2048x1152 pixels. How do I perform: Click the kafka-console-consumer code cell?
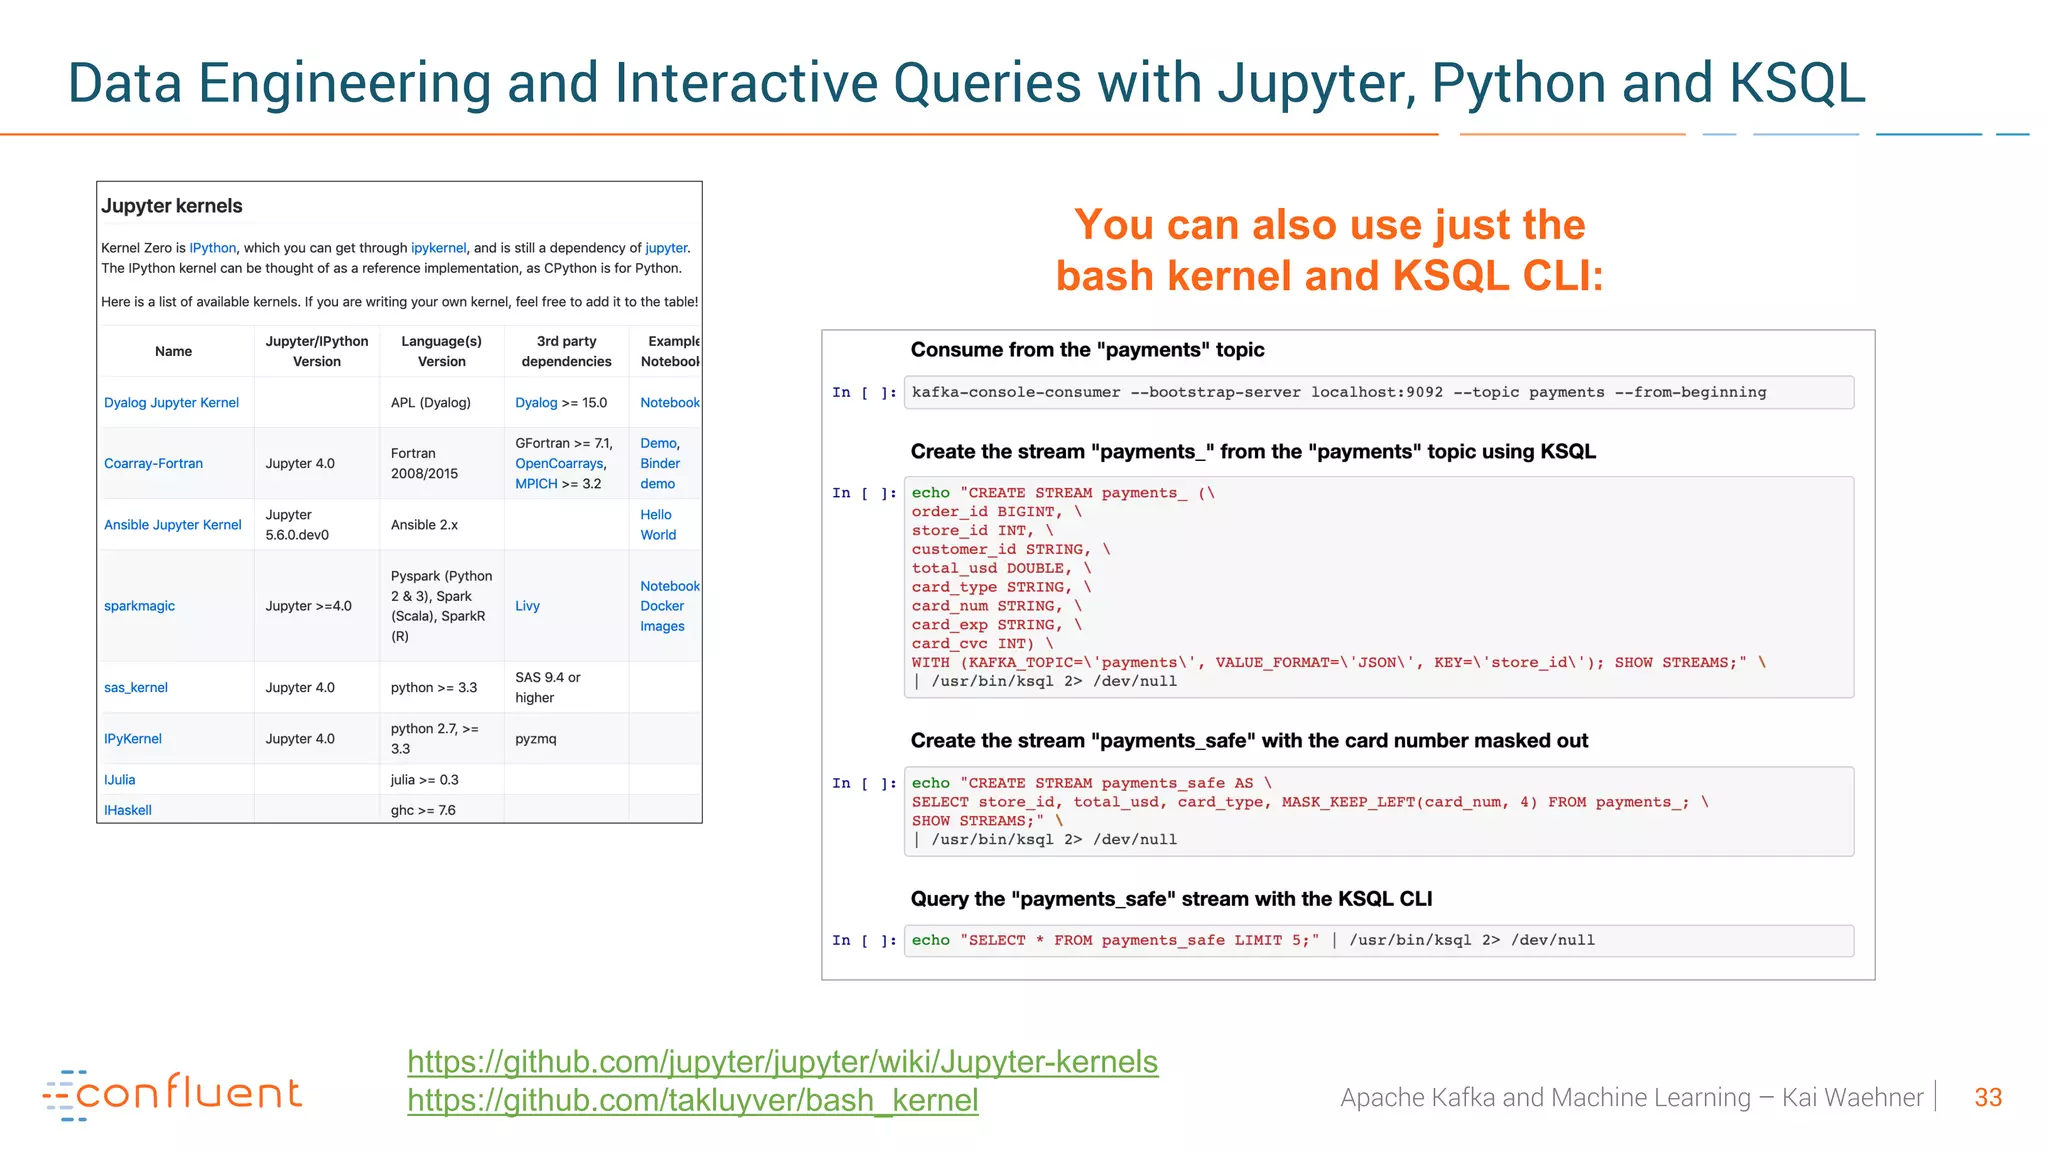coord(1378,393)
